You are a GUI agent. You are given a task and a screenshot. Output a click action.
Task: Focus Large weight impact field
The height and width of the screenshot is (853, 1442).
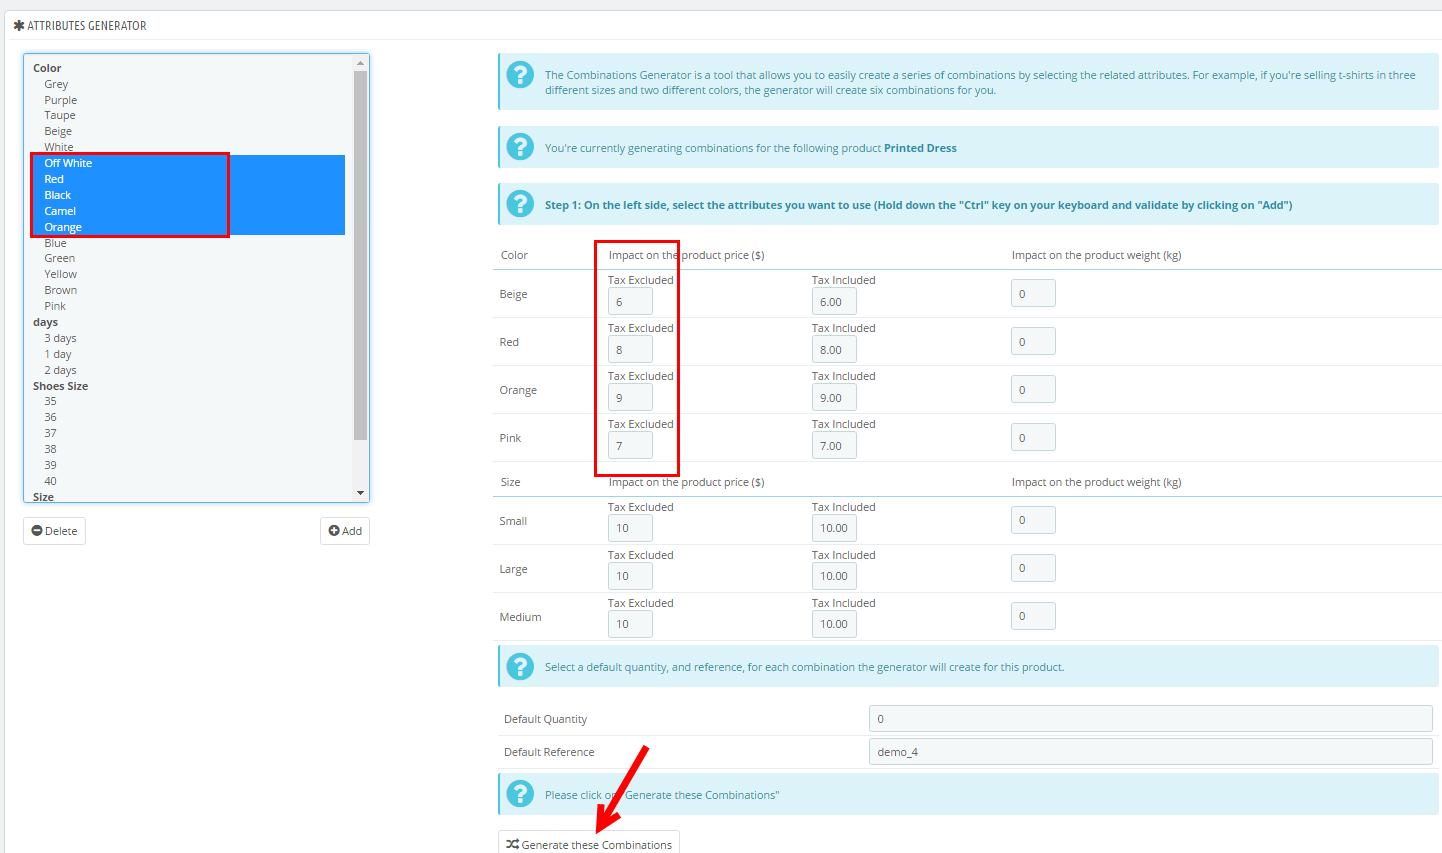tap(1033, 568)
